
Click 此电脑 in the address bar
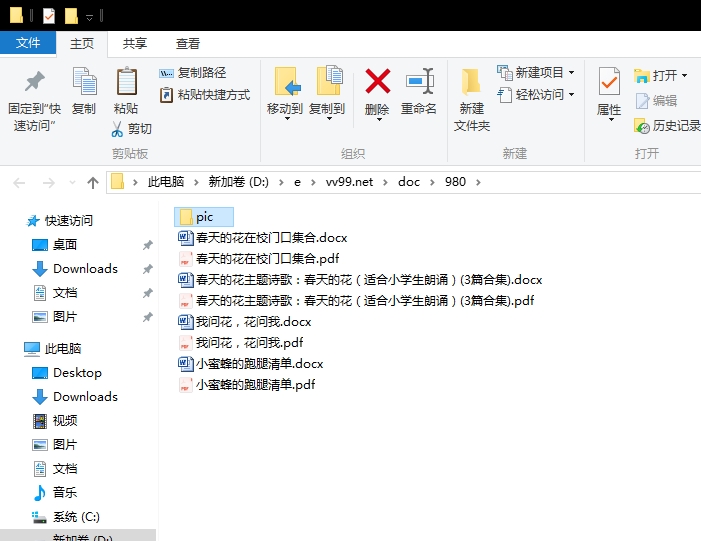point(166,182)
